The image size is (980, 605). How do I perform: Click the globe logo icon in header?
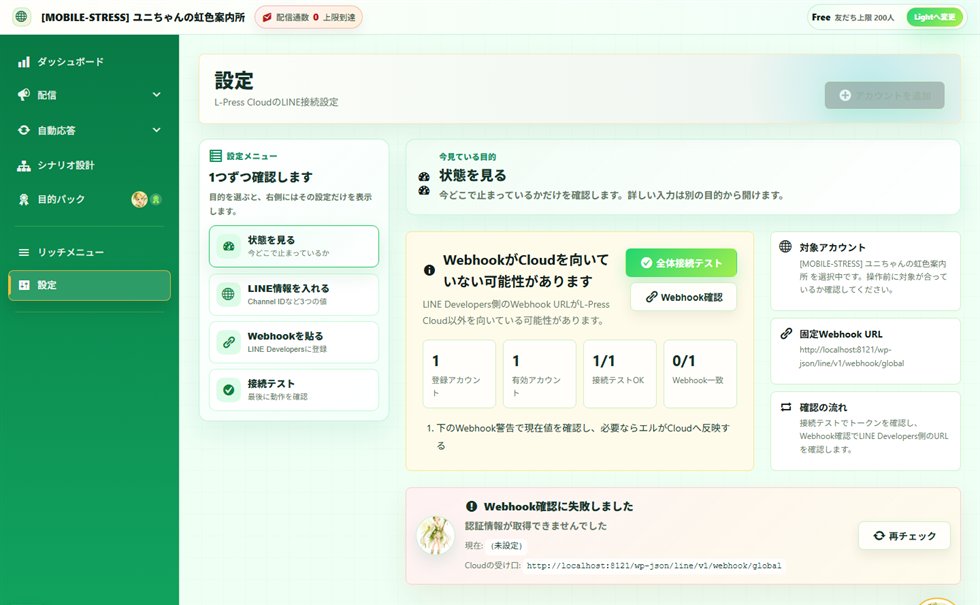21,17
